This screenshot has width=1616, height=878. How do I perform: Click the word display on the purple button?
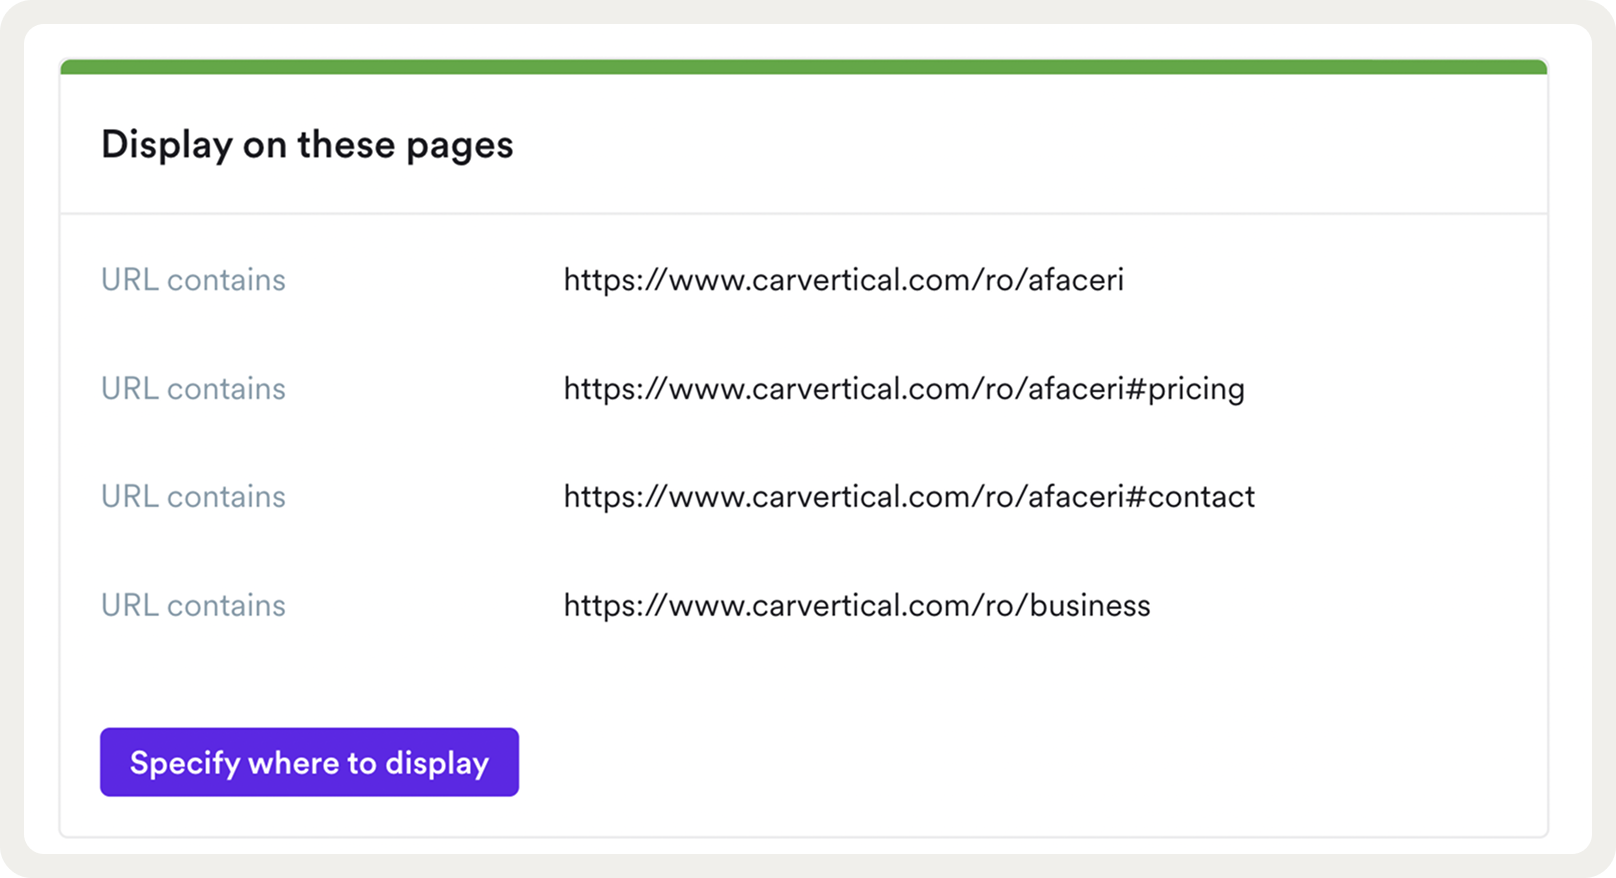tap(437, 763)
